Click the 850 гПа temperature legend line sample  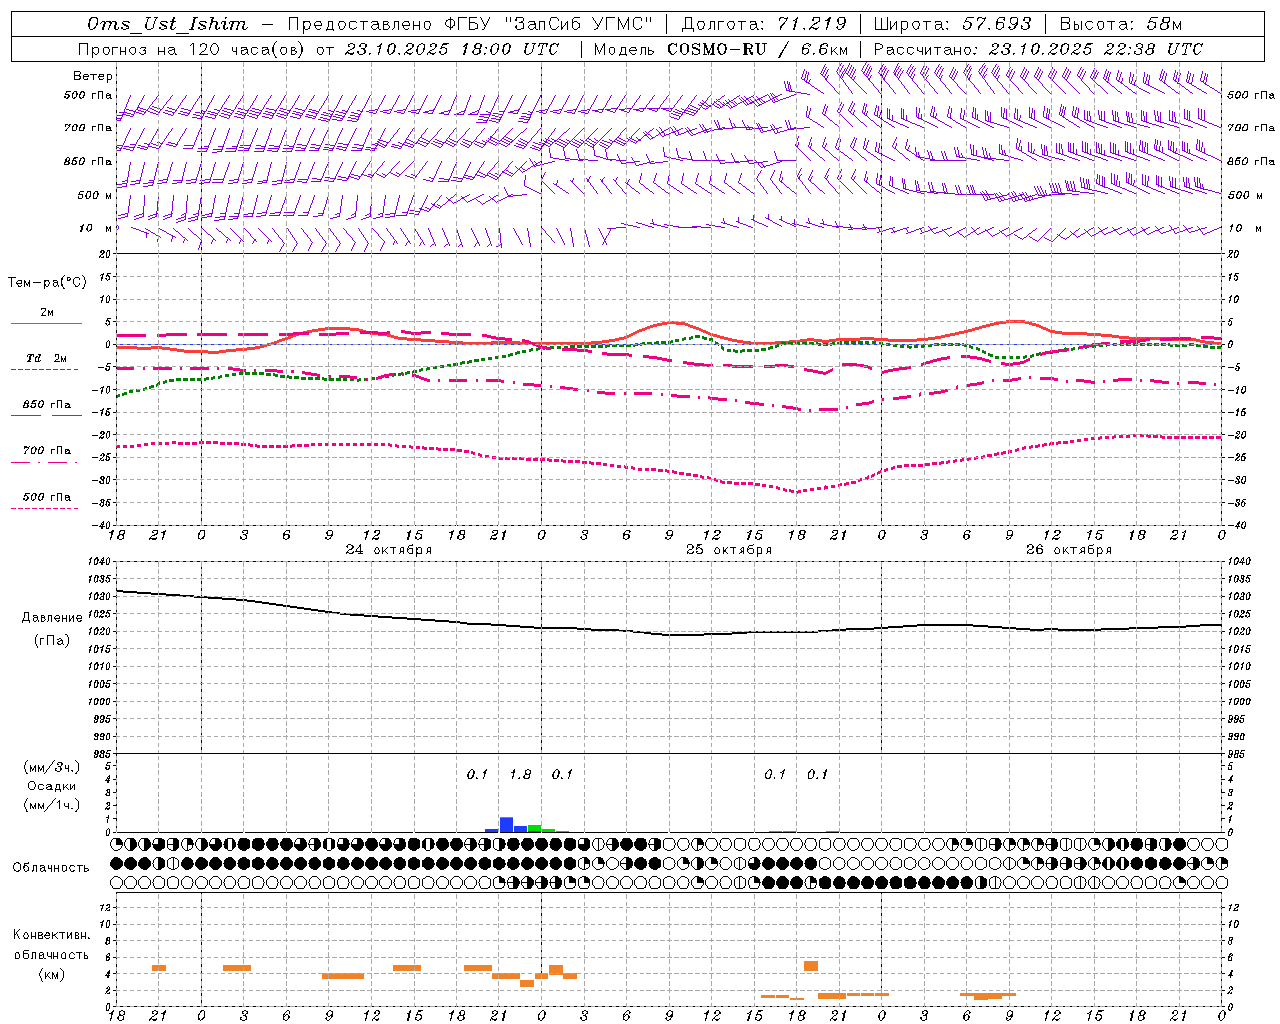pyautogui.click(x=46, y=415)
